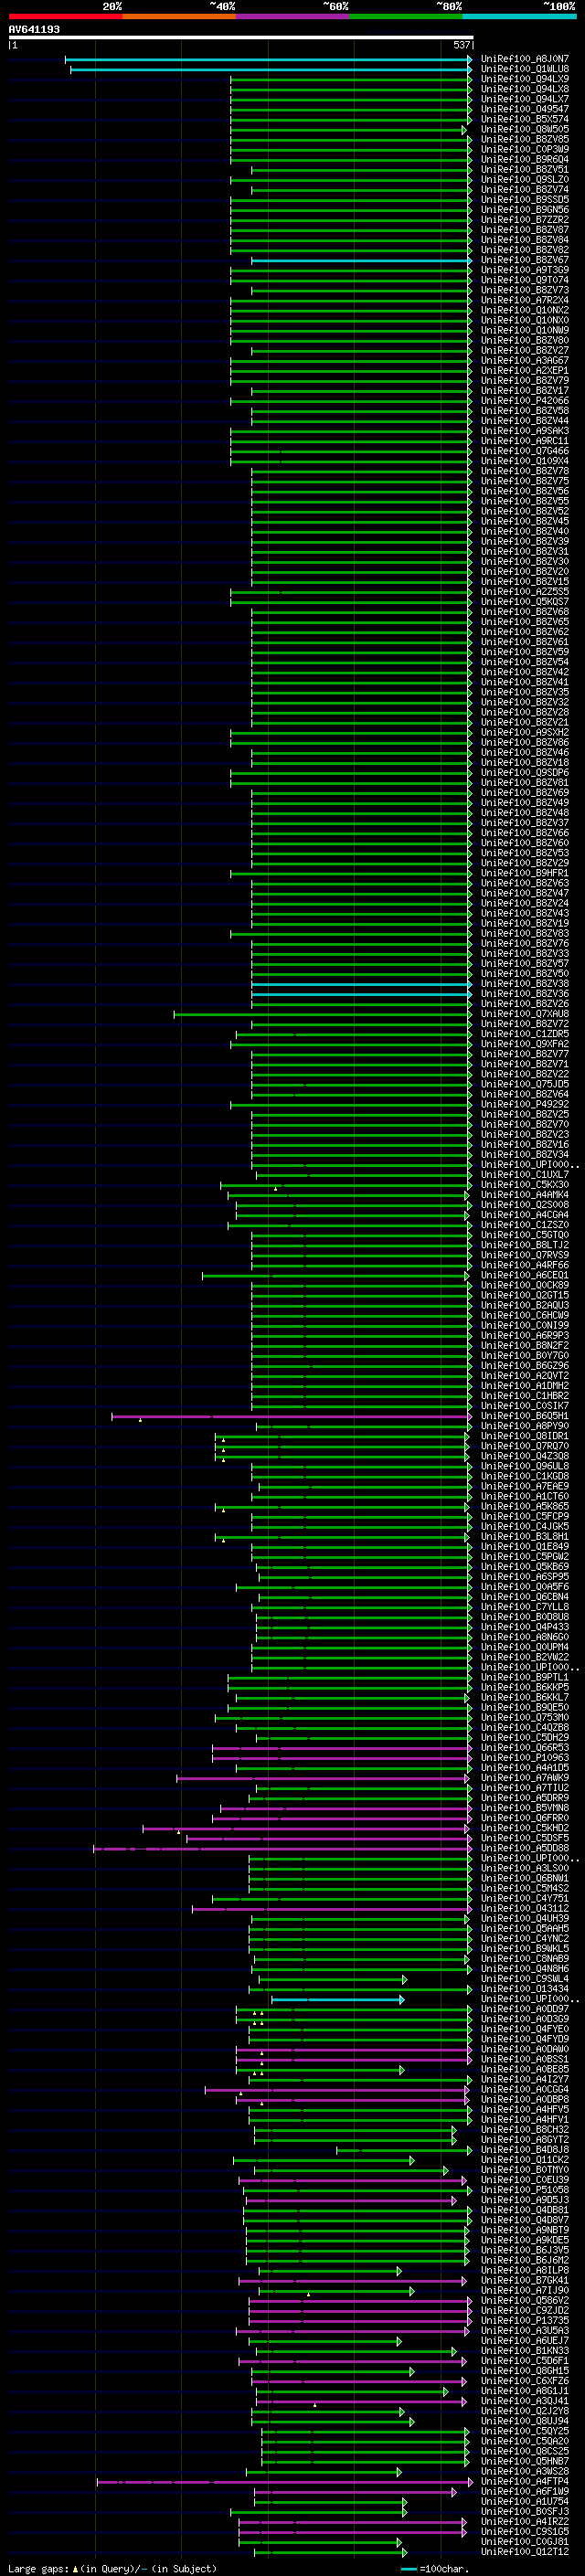Select the UniRef100_C4JGK5 label

525,1526
